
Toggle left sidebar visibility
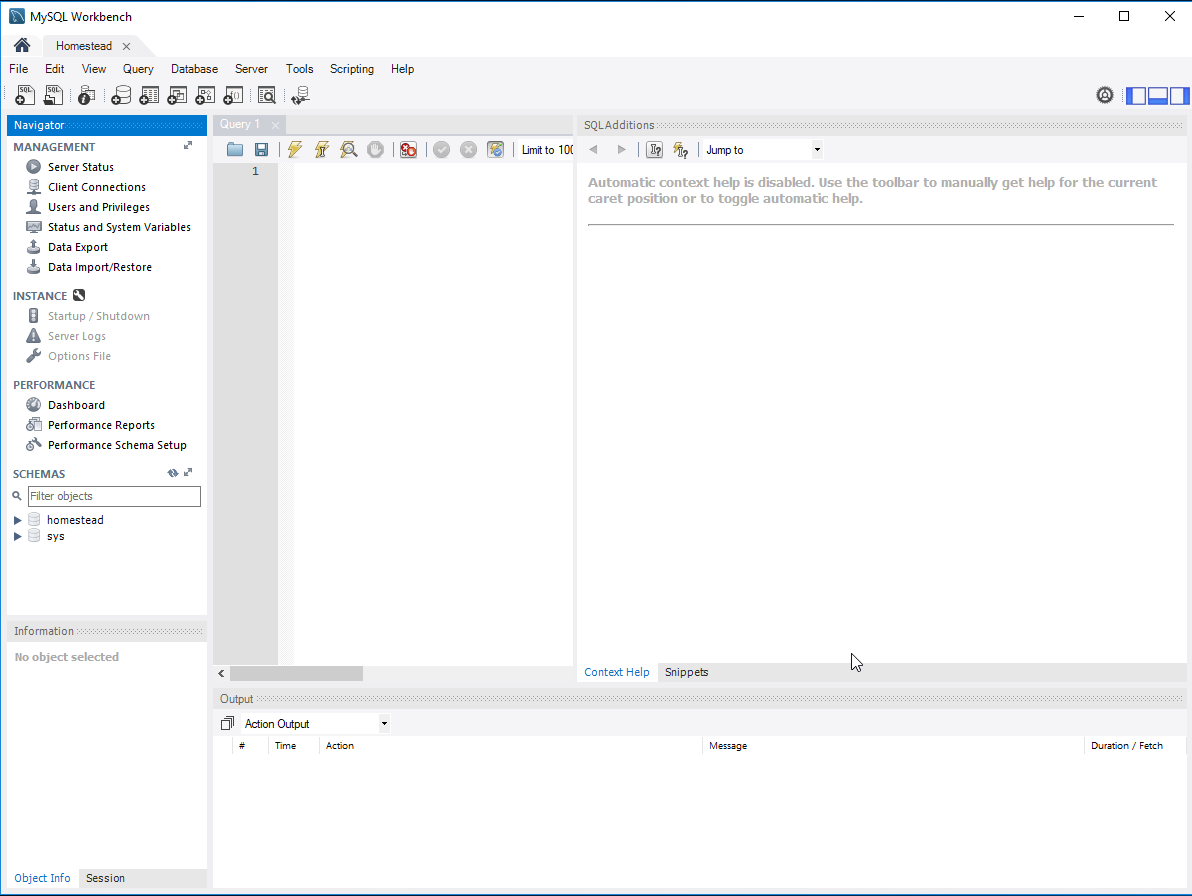click(1136, 96)
